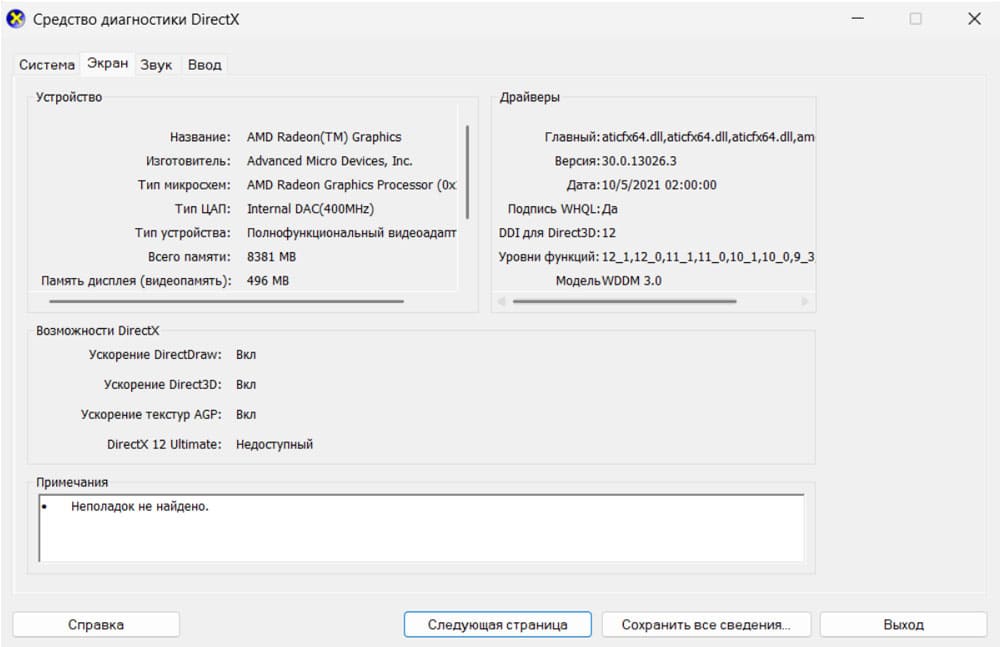Click the left arrow of the Устройство scrollbar
This screenshot has height=647, width=1000.
pos(40,301)
